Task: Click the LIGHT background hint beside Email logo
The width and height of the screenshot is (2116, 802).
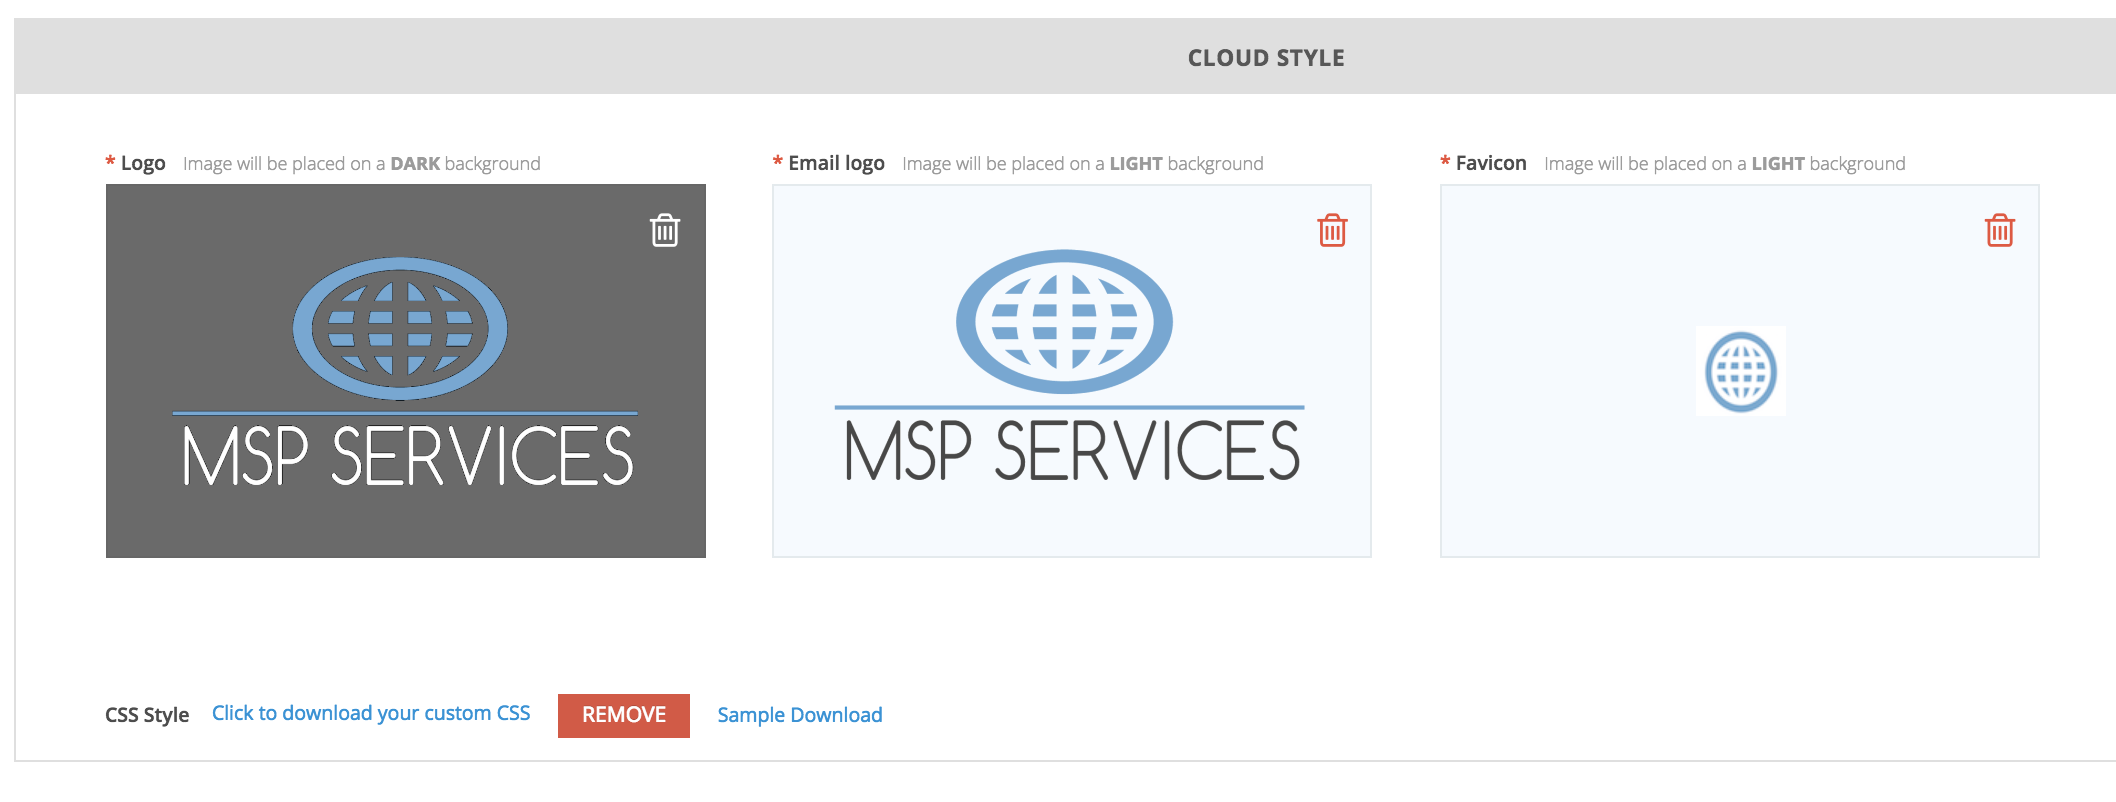Action: pyautogui.click(x=1083, y=163)
